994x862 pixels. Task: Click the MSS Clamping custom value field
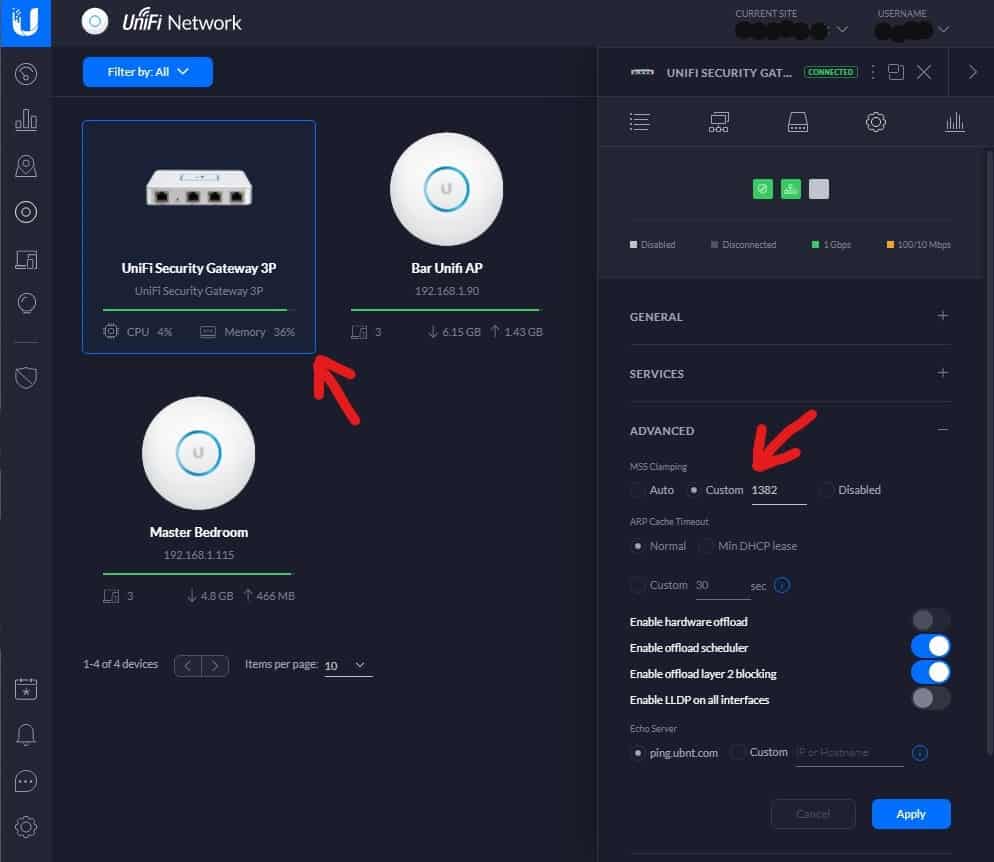778,491
